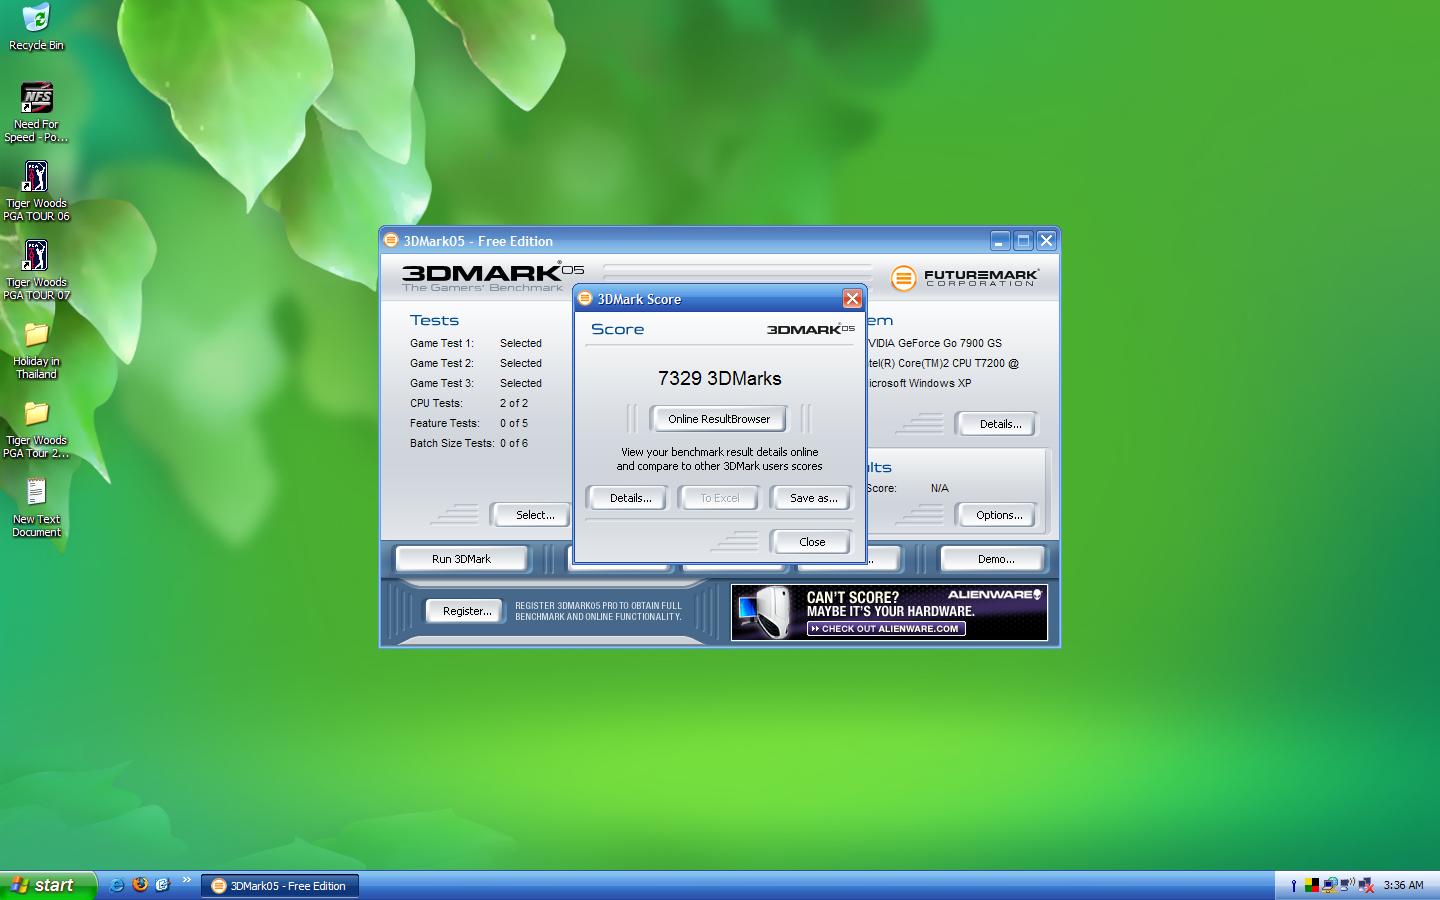Screen dimensions: 1440x900
Task: Click the third quick launch icon
Action: [163, 885]
